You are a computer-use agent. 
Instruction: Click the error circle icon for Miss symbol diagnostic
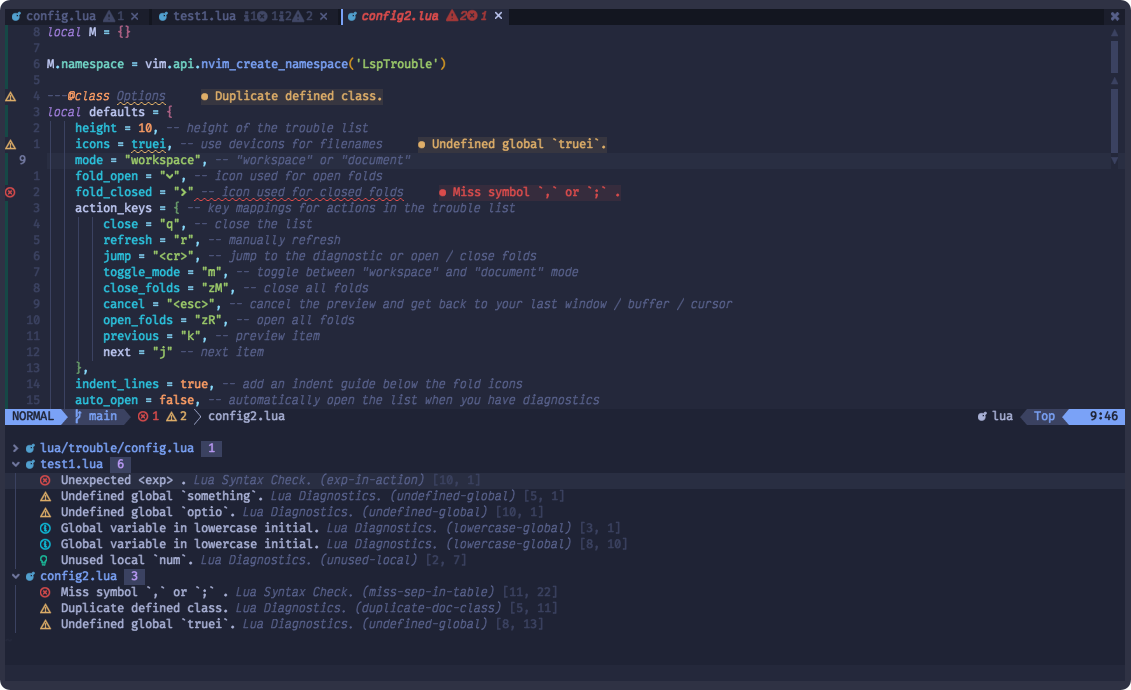tap(44, 591)
